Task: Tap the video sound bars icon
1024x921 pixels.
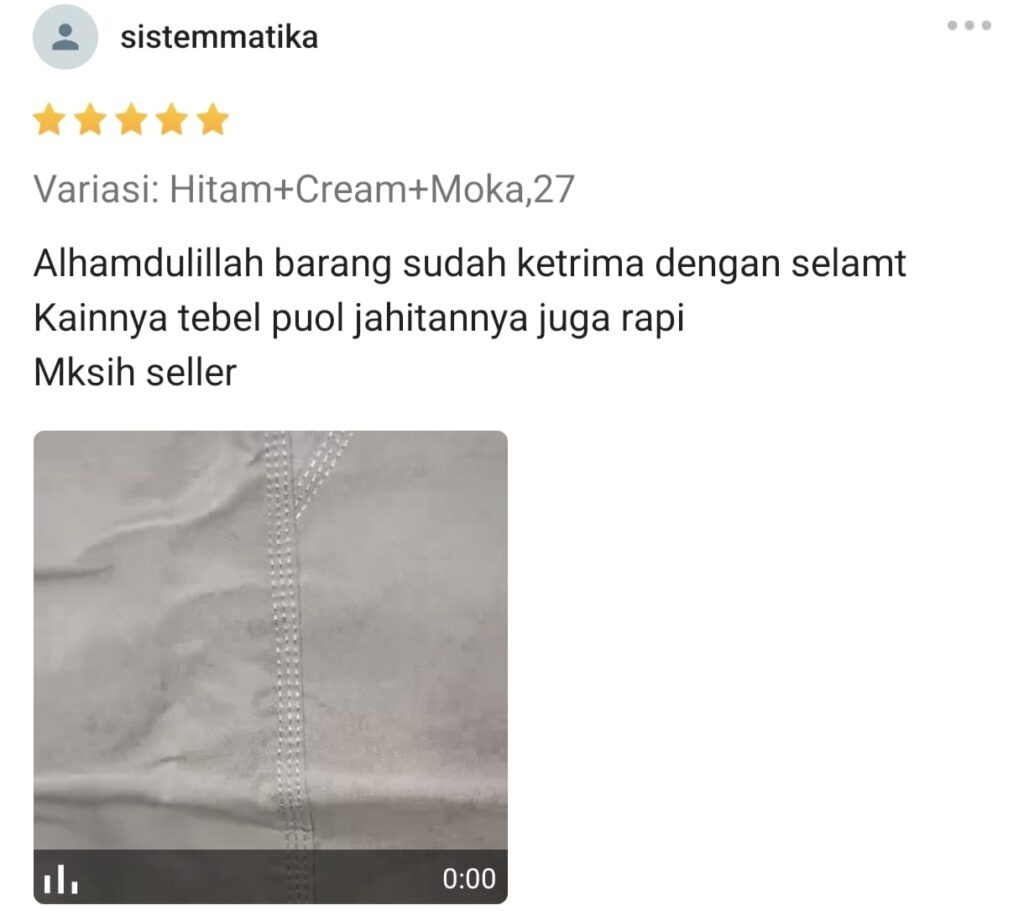Action: click(x=61, y=879)
